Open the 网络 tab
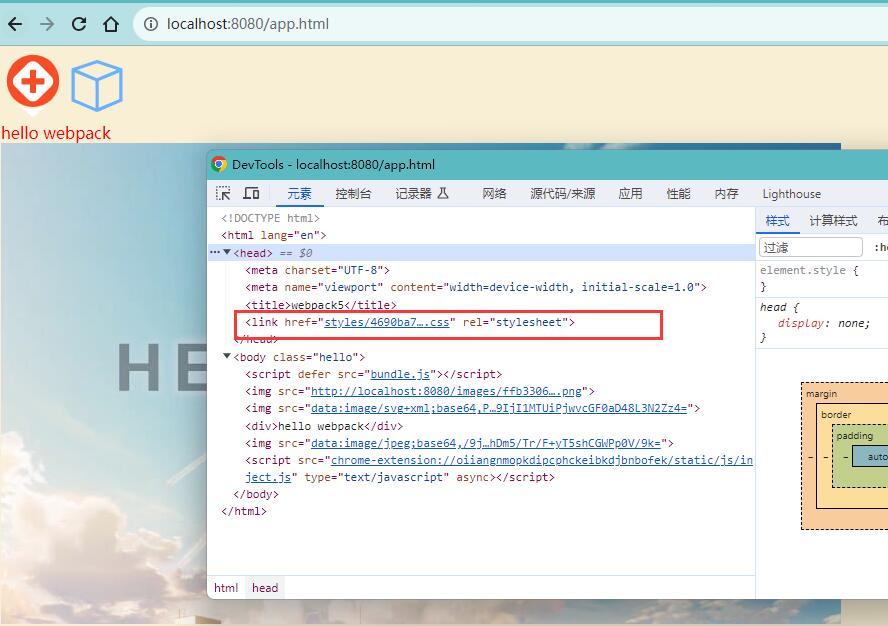 coord(494,194)
